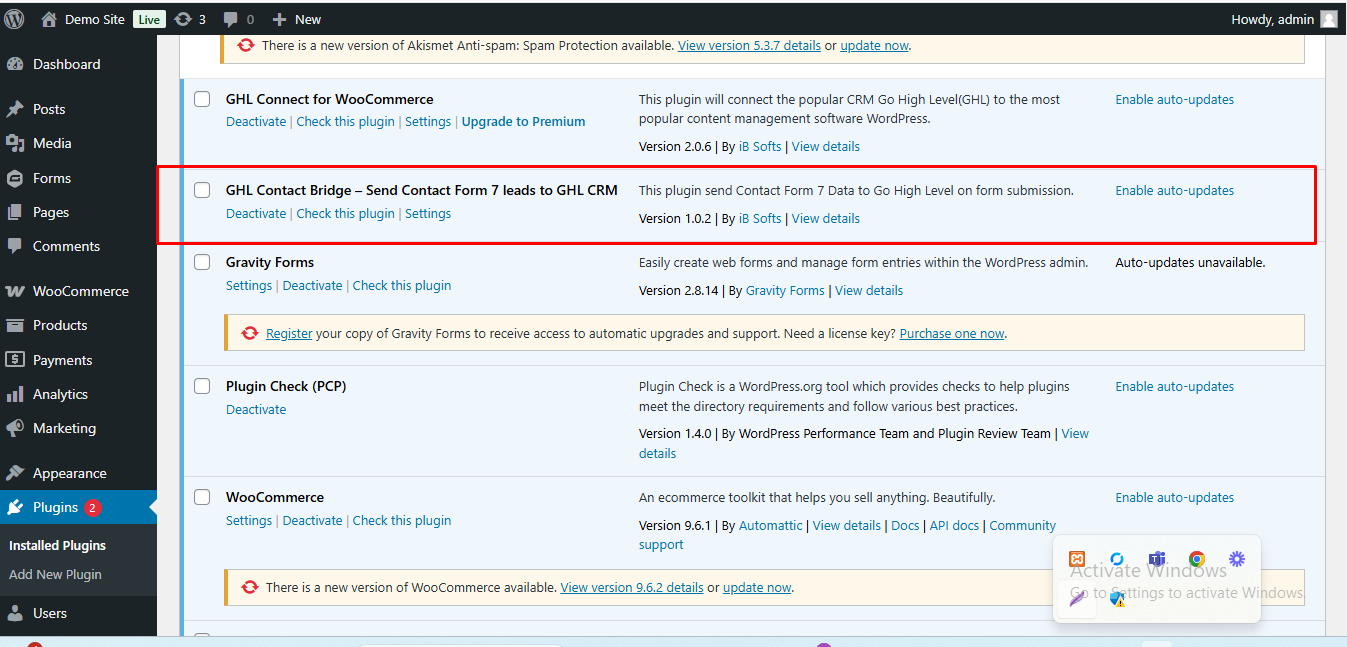
Task: Select Installed Plugins submenu
Action: coord(57,545)
